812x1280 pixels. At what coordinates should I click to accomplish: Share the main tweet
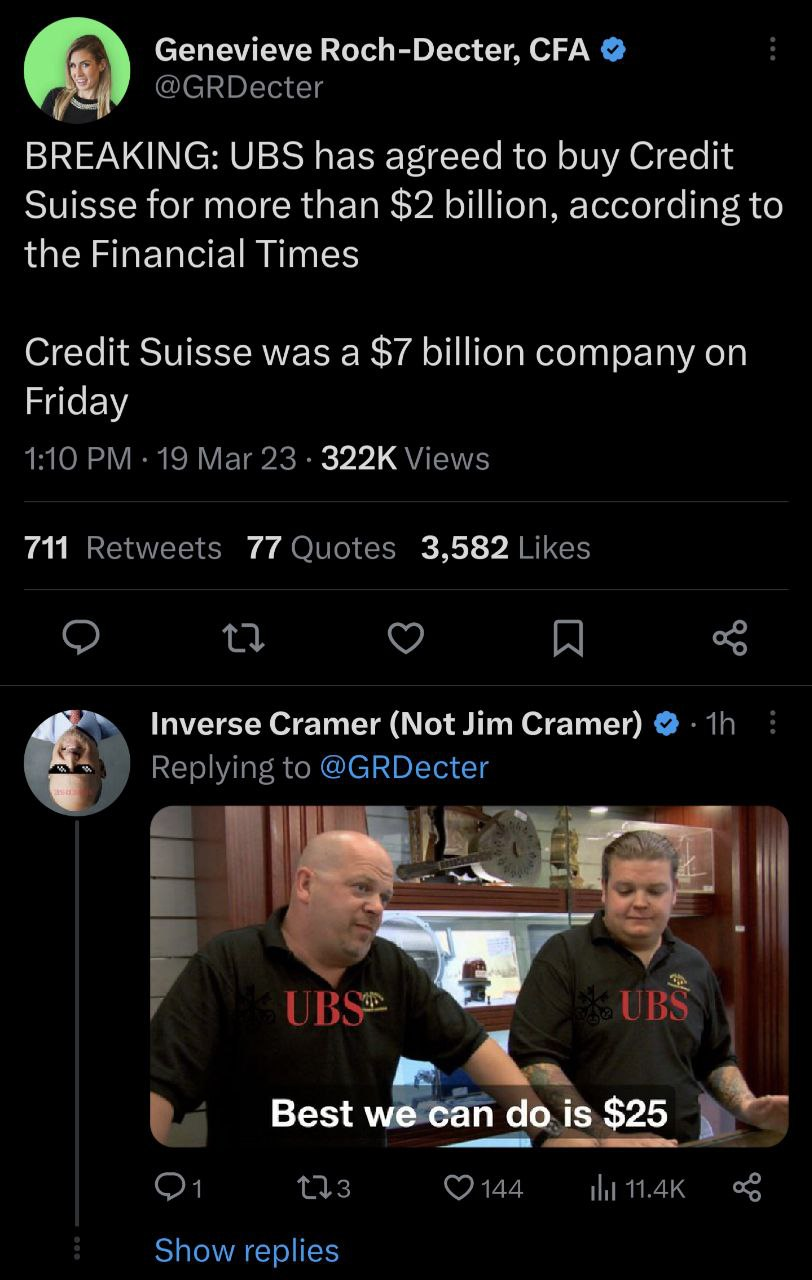pos(730,637)
